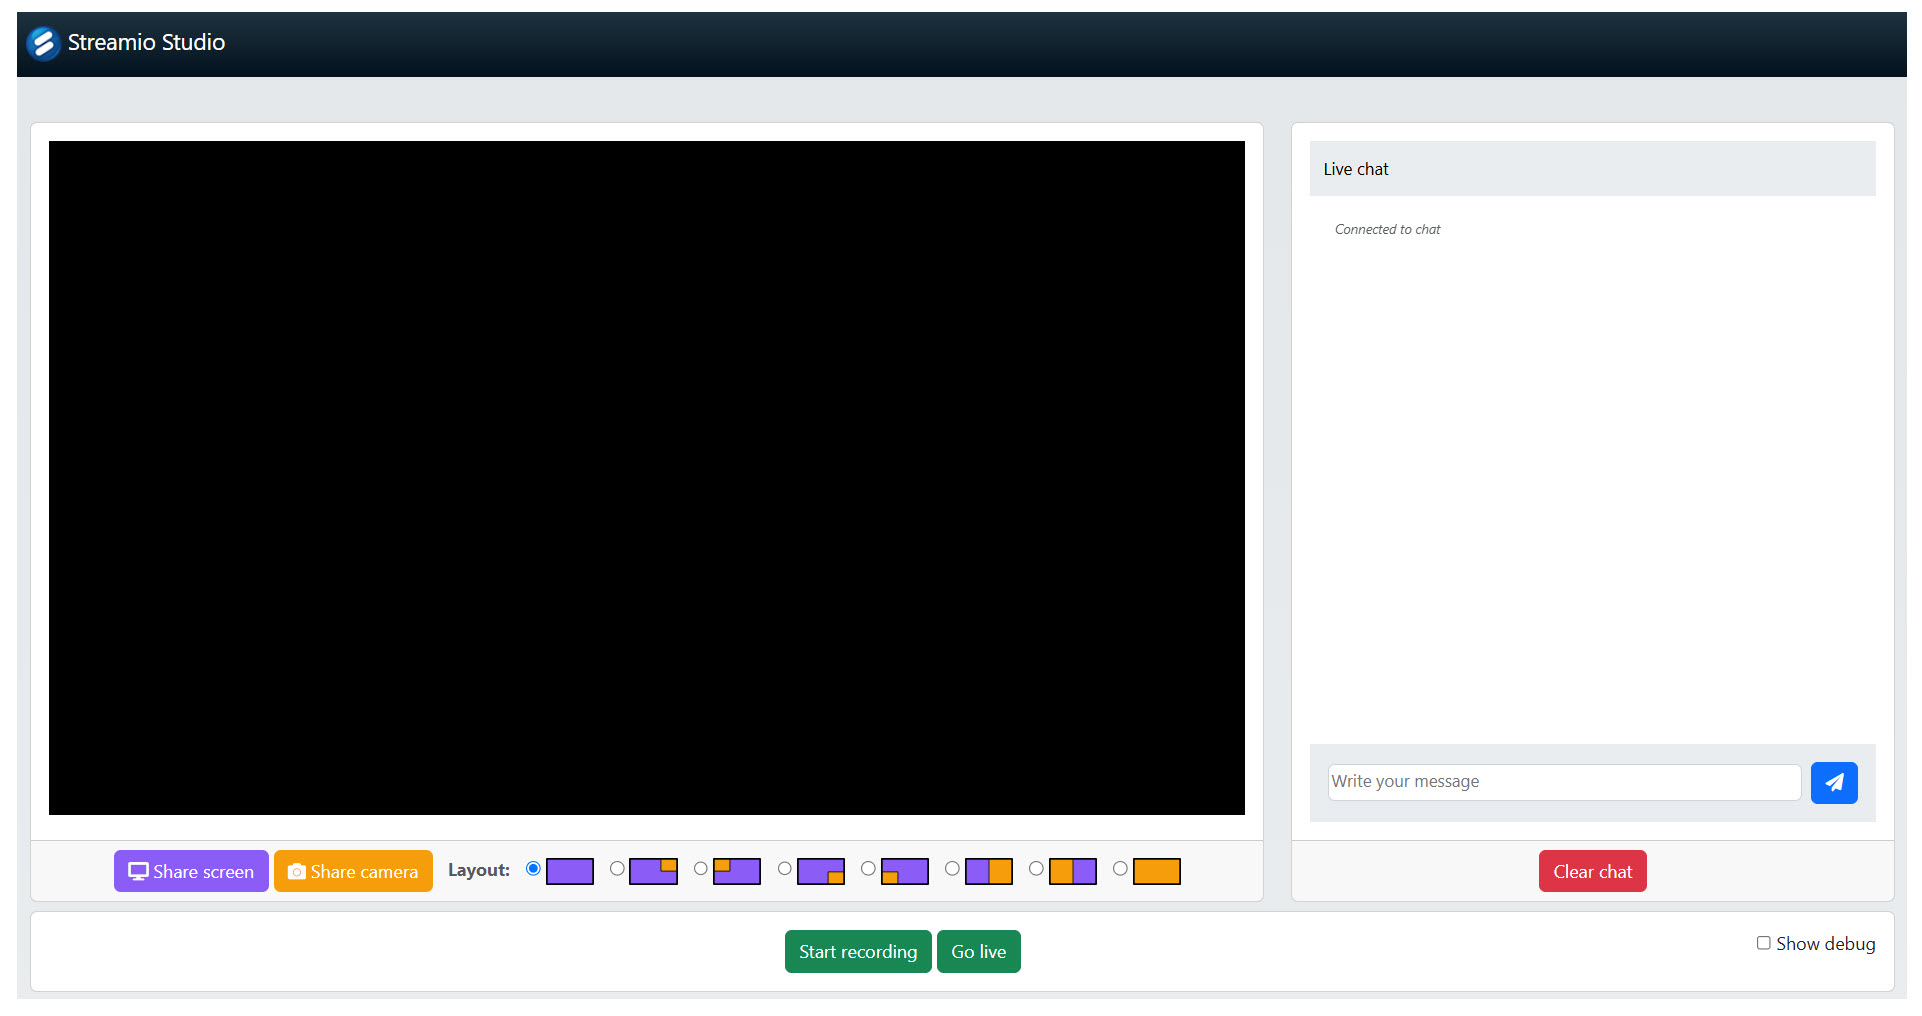1922x1016 pixels.
Task: Send chat message via paper plane icon
Action: click(1834, 782)
